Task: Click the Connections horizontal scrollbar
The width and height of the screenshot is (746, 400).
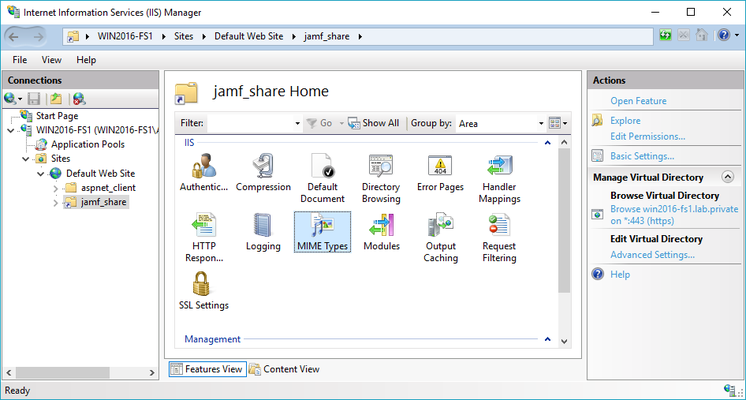Action: [x=64, y=372]
